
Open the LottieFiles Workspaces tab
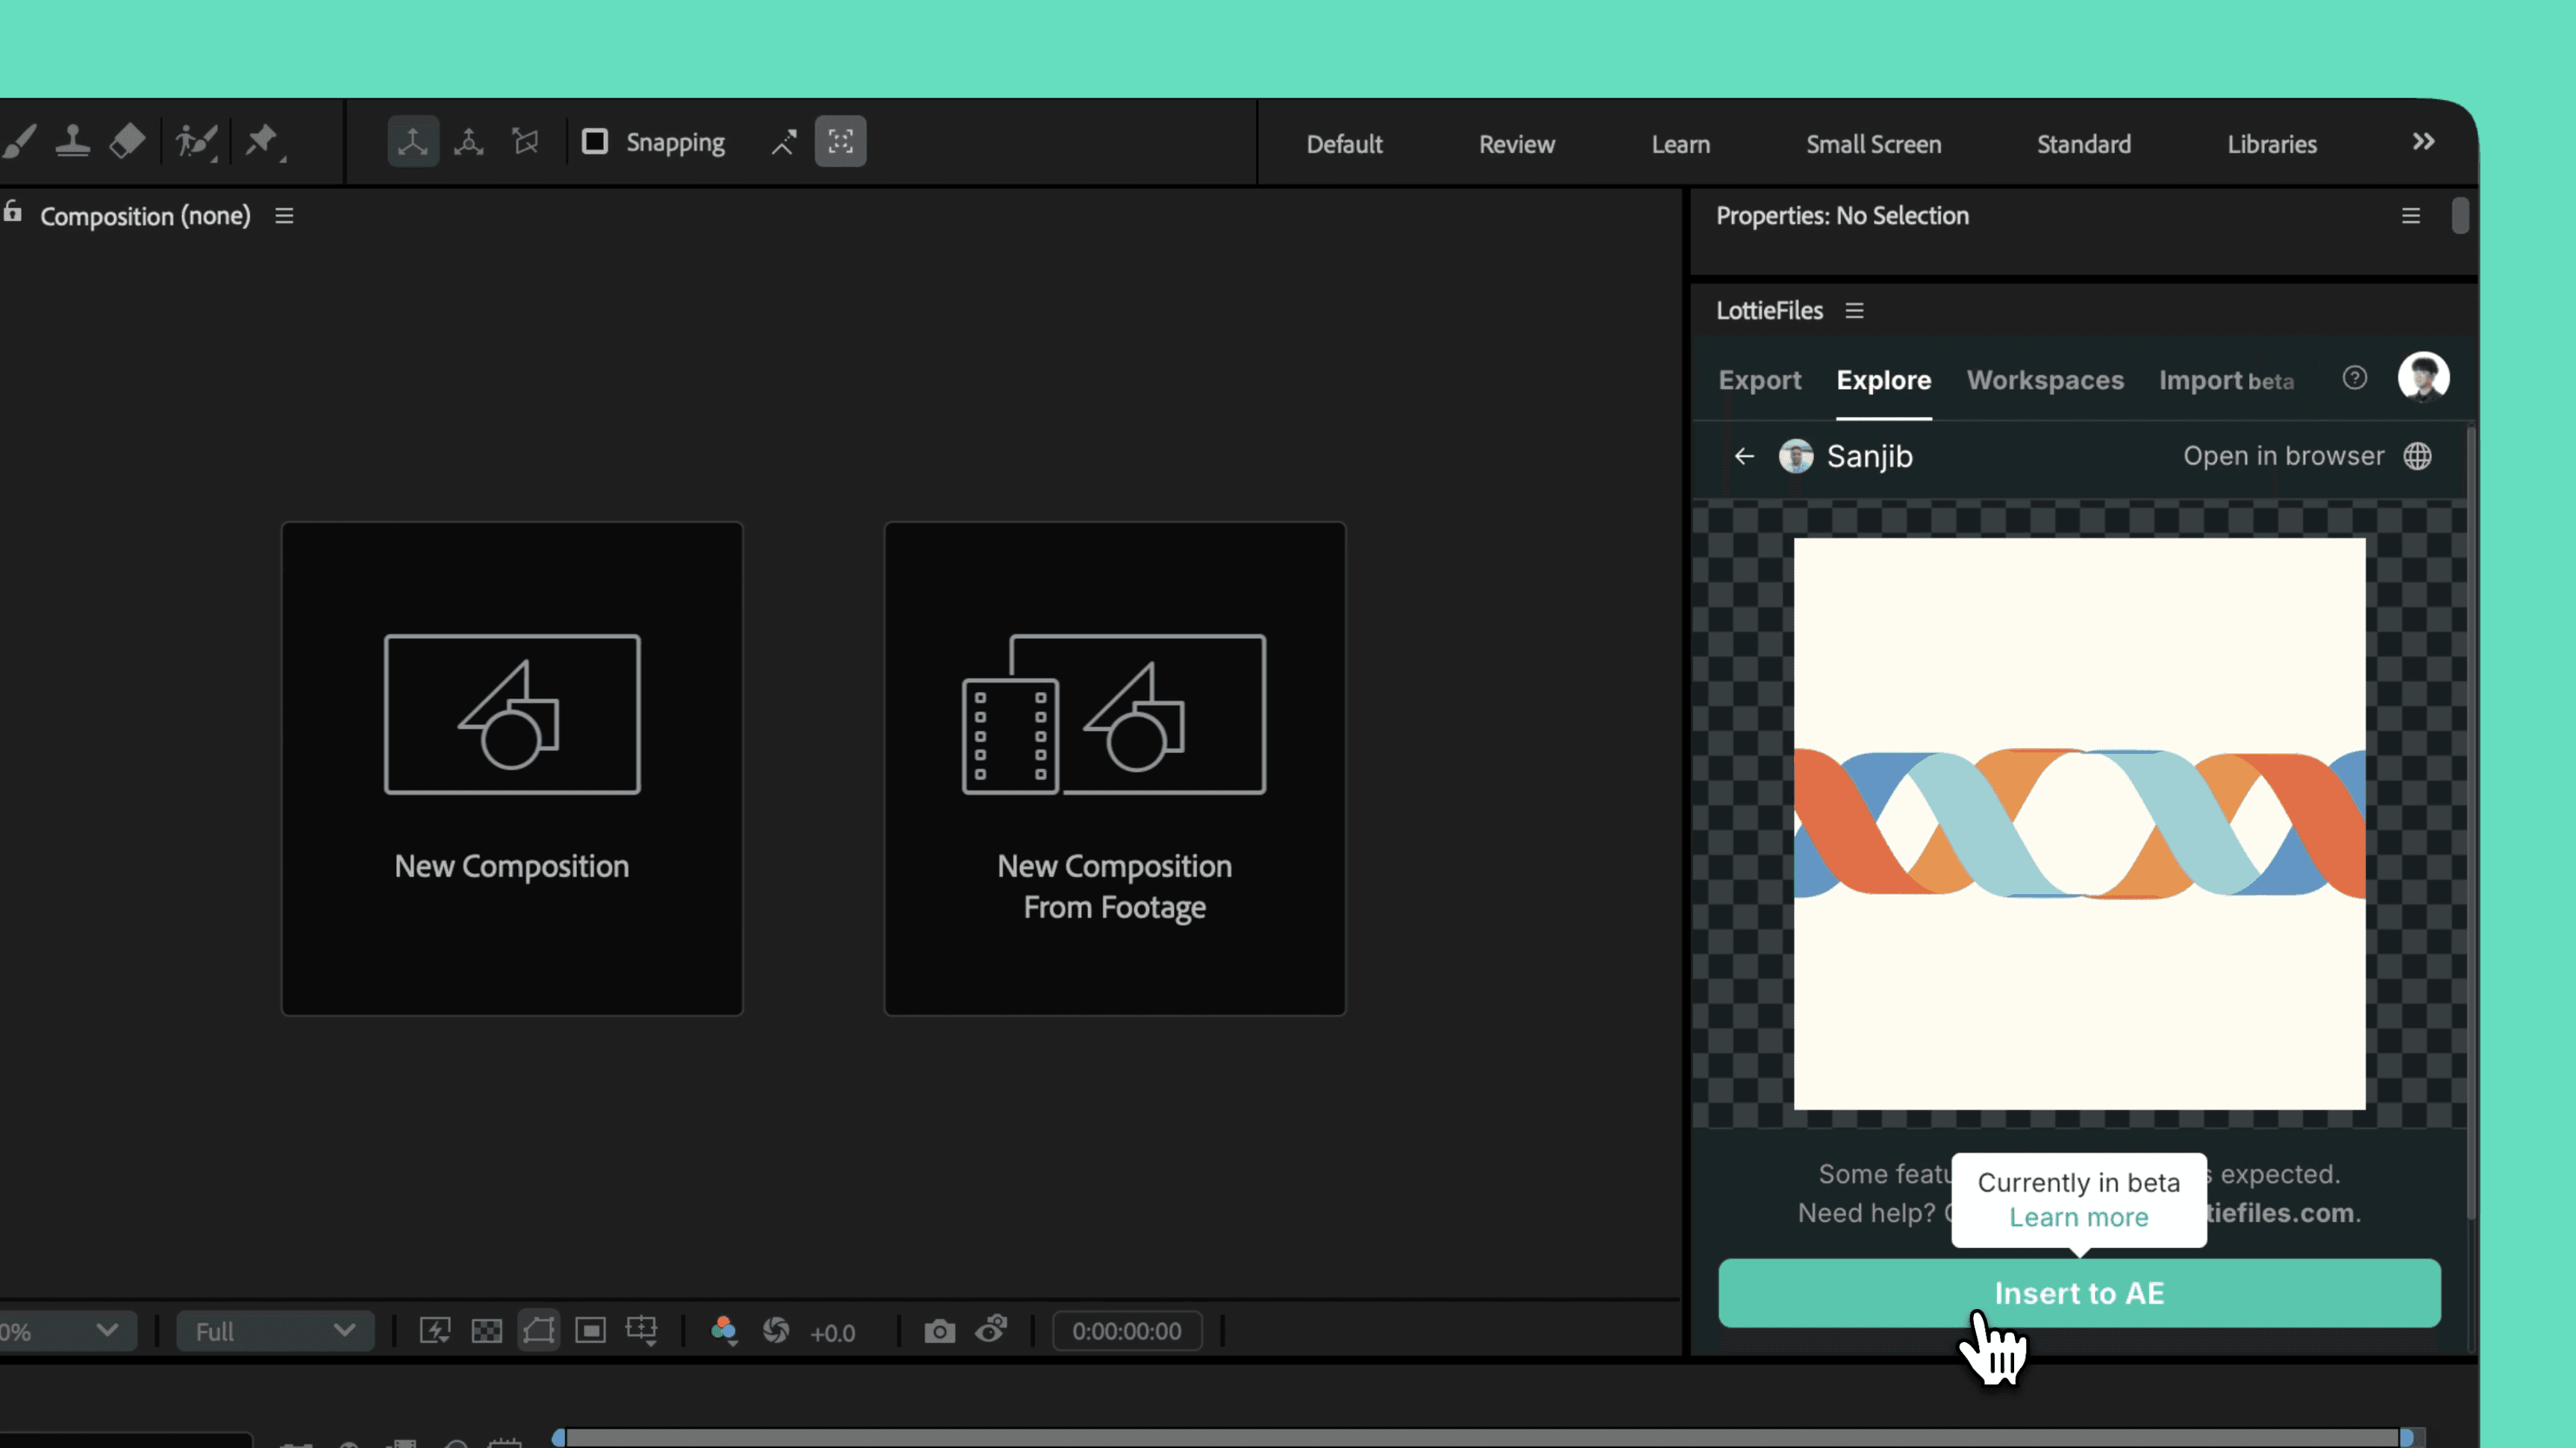2045,380
